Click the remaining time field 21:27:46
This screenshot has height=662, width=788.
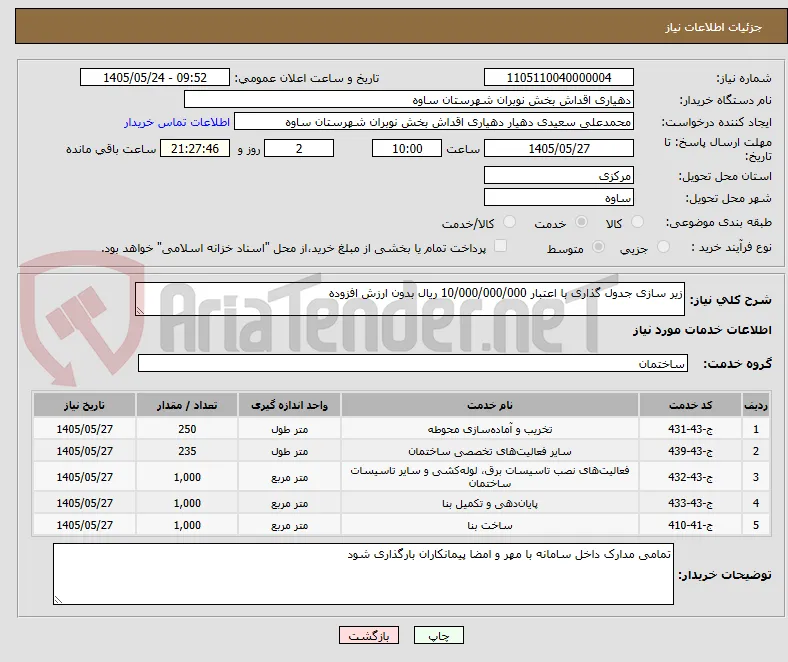click(195, 148)
